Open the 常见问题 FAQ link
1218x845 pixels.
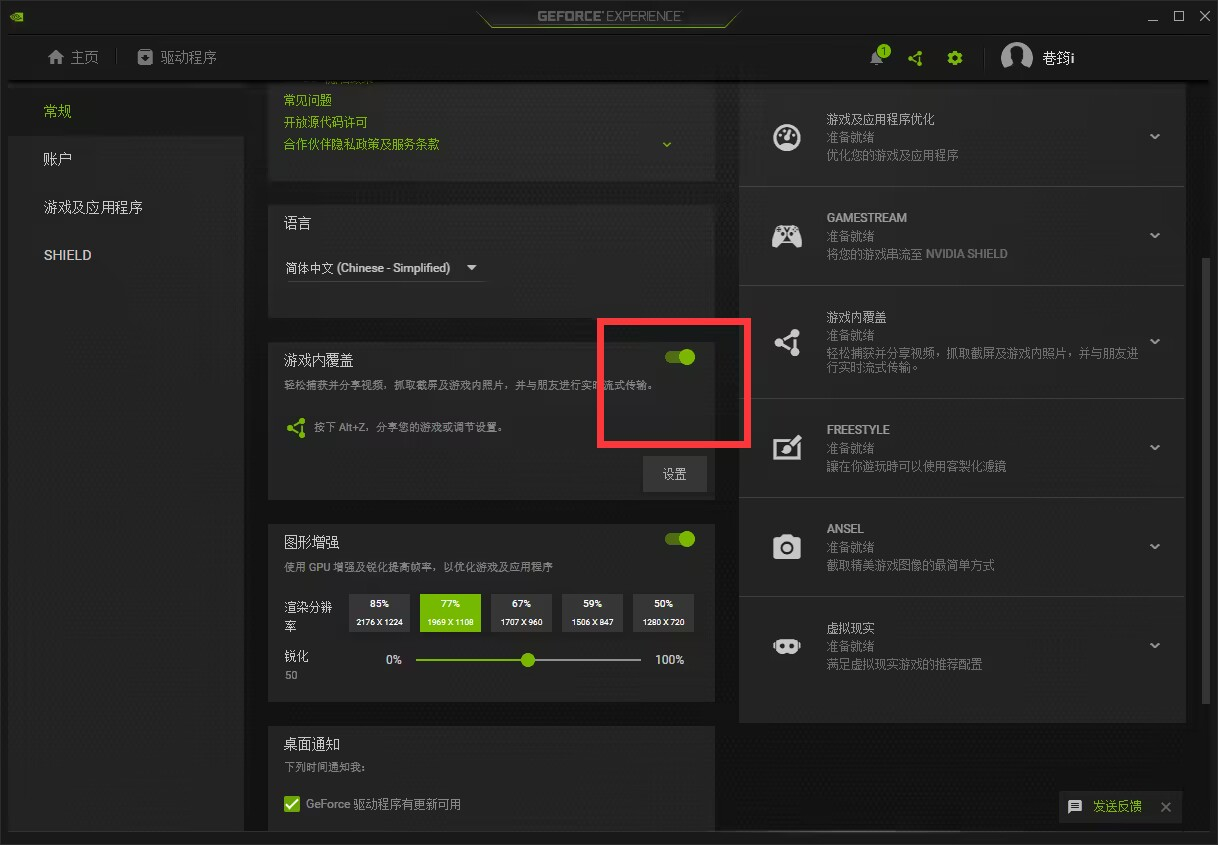308,100
